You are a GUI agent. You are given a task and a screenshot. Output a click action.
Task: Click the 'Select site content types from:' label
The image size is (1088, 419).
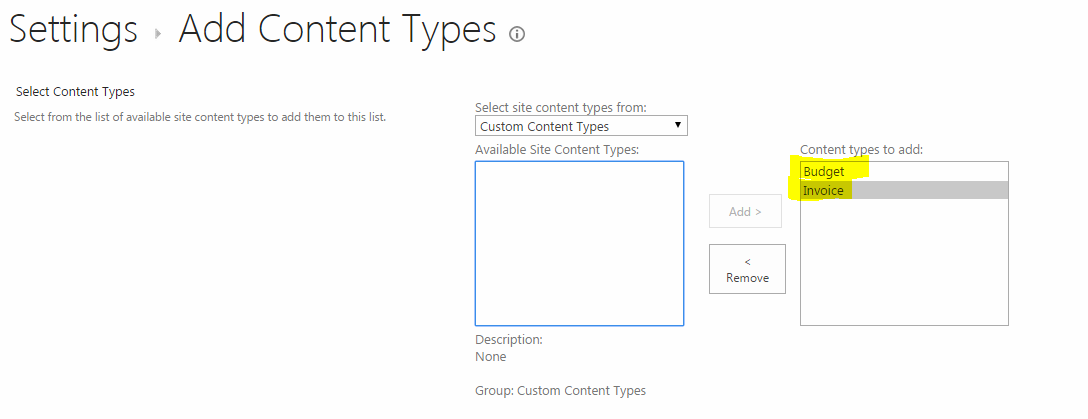[x=561, y=107]
